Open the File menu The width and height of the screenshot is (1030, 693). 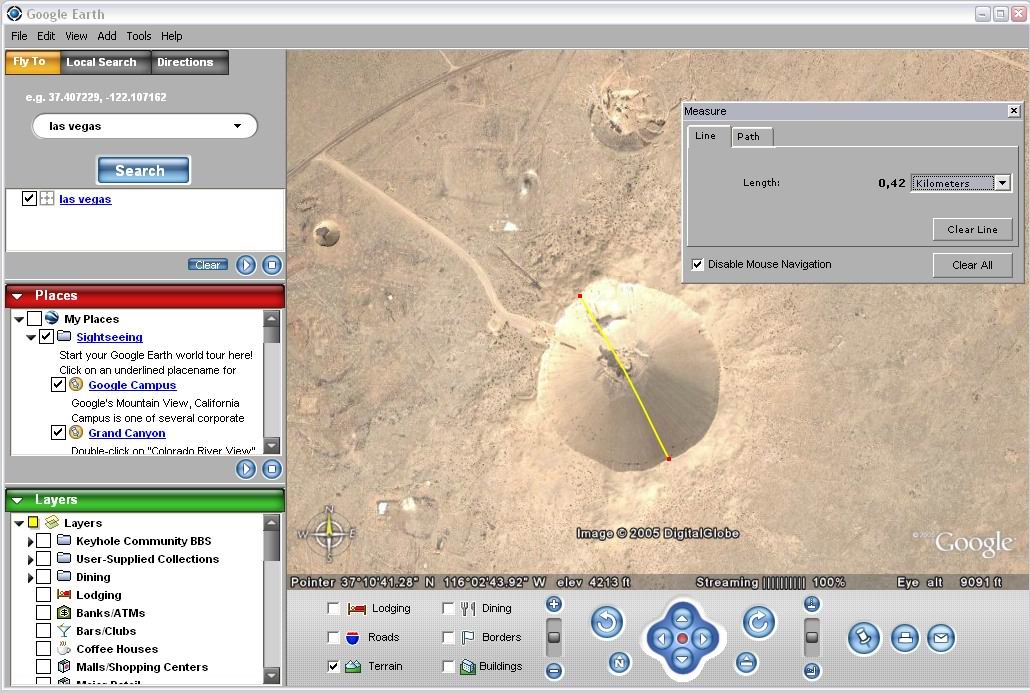pos(19,36)
